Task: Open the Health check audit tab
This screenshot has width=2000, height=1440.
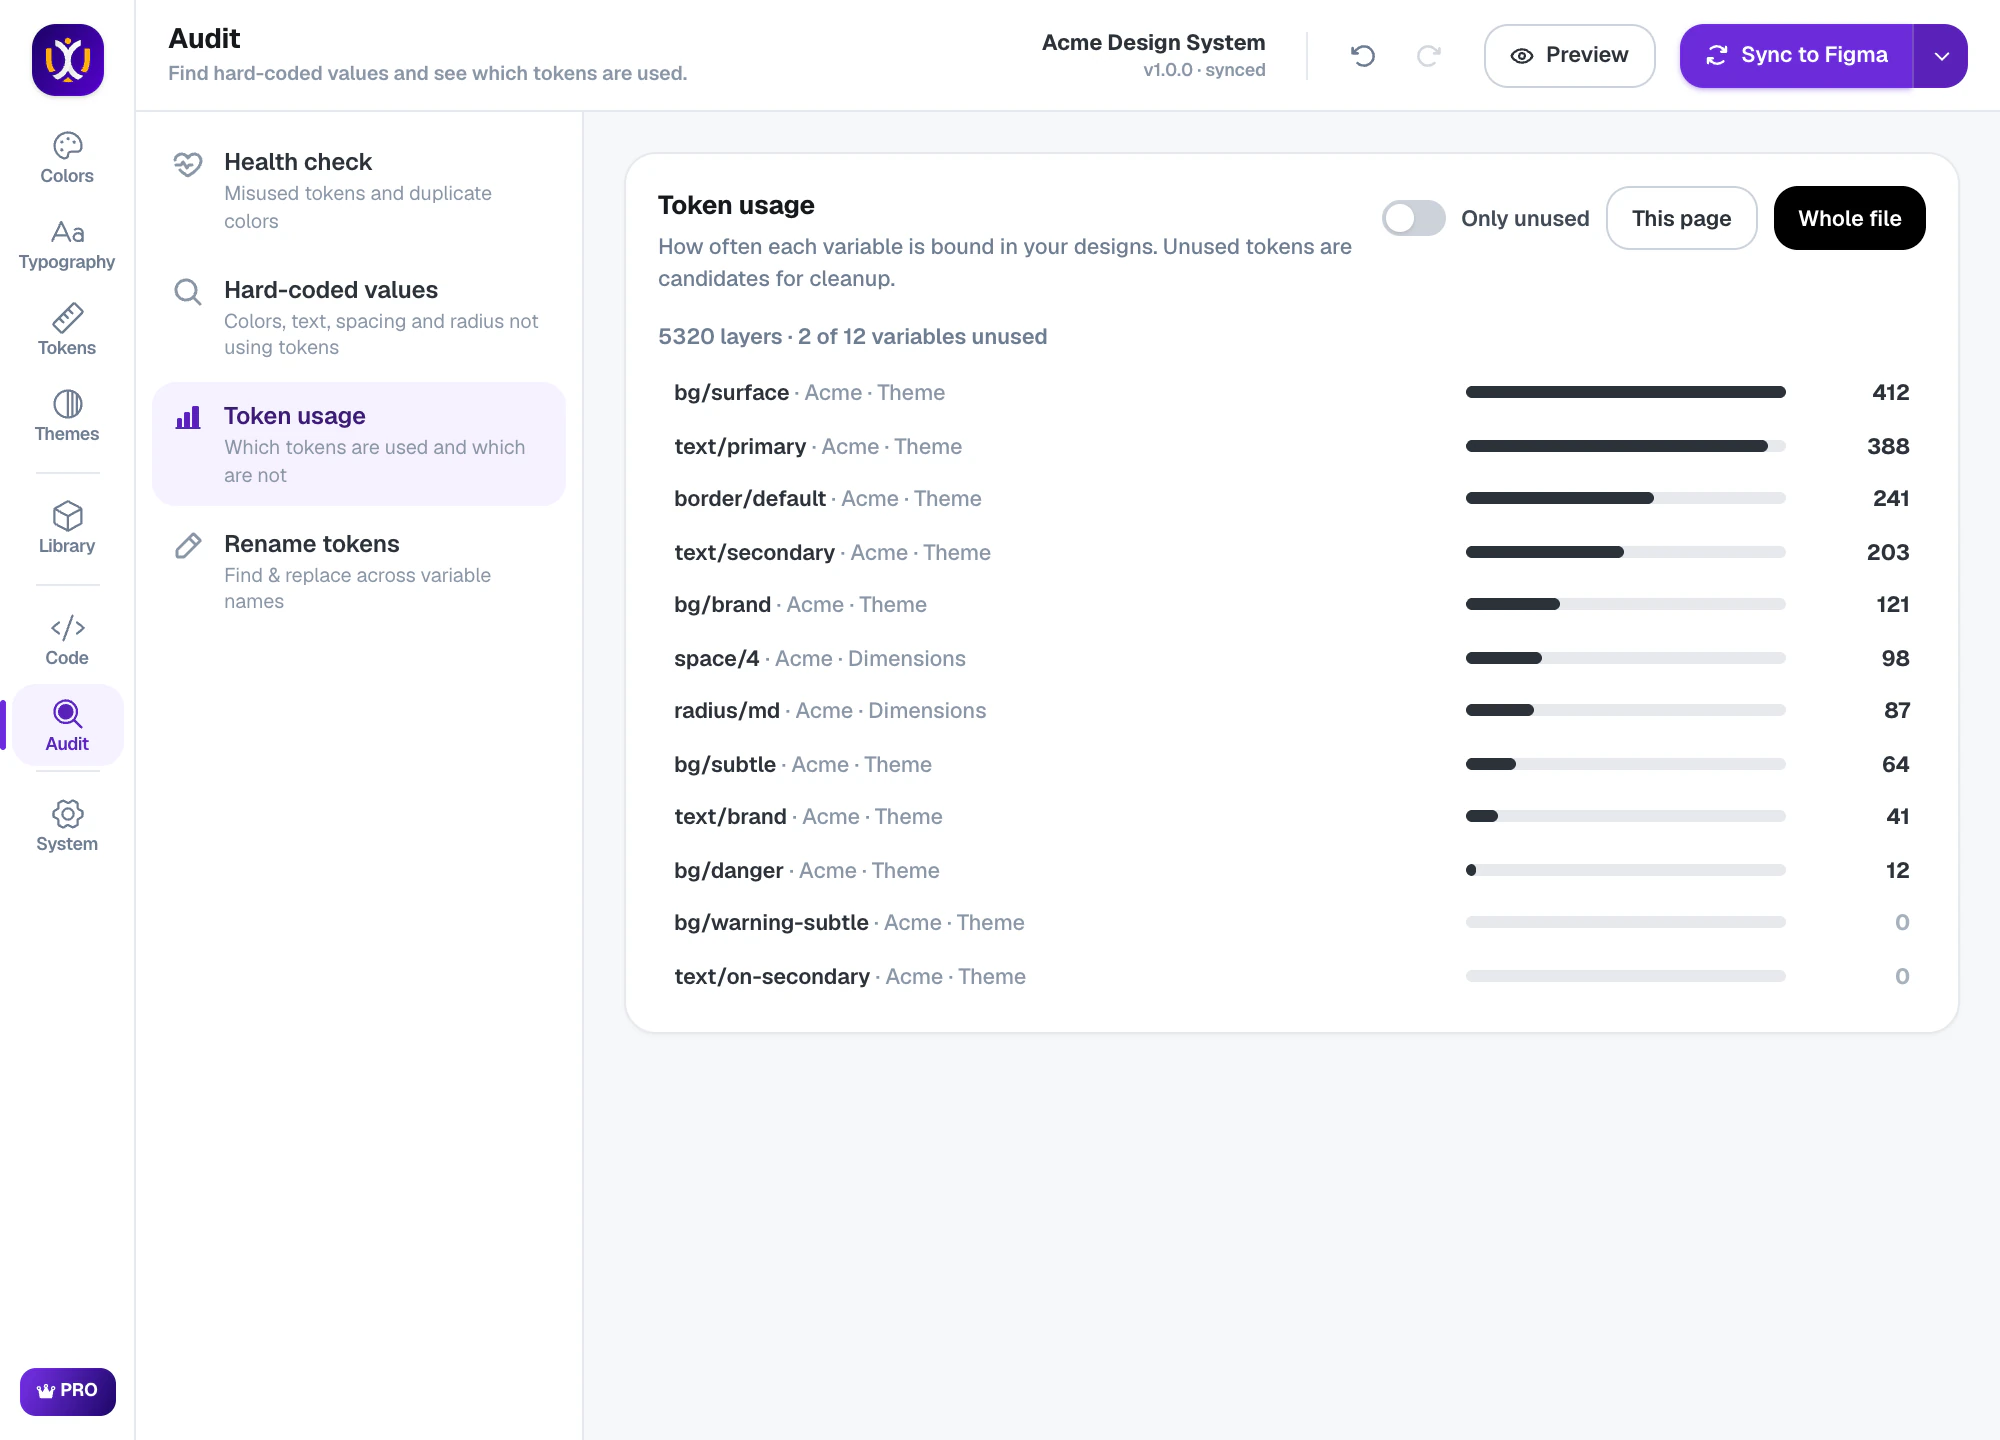Action: point(359,190)
